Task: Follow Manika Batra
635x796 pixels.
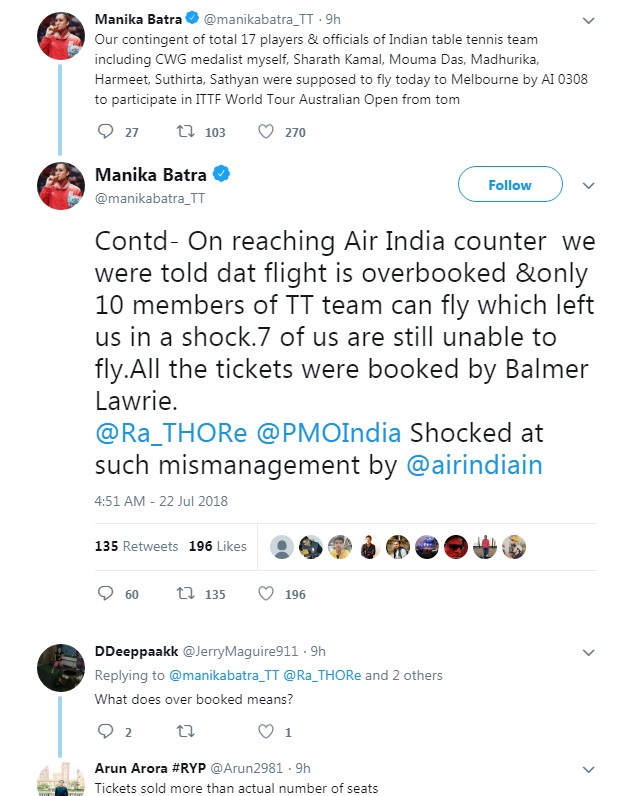Action: (509, 185)
